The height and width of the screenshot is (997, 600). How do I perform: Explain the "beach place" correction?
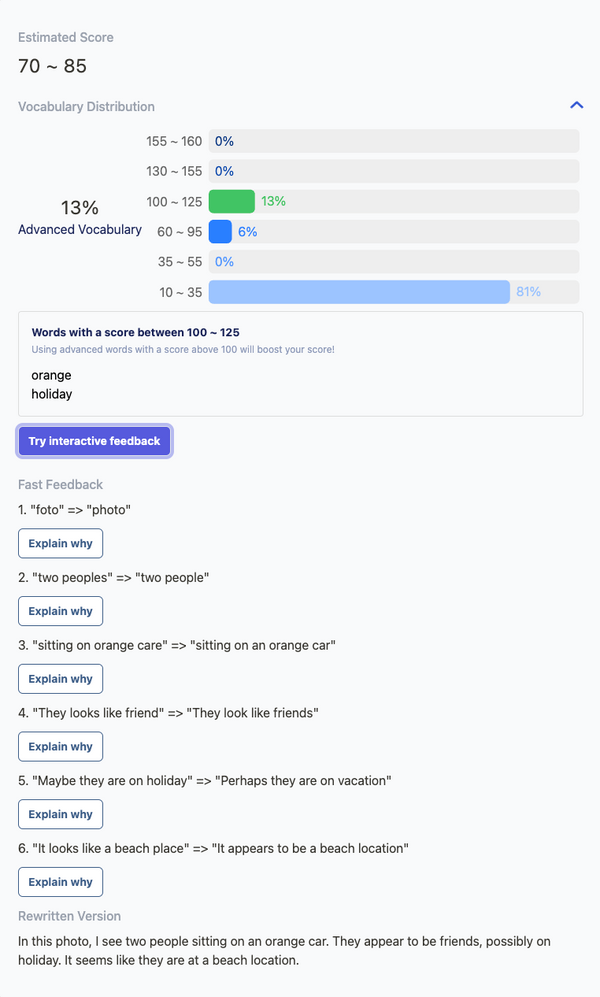(x=60, y=881)
